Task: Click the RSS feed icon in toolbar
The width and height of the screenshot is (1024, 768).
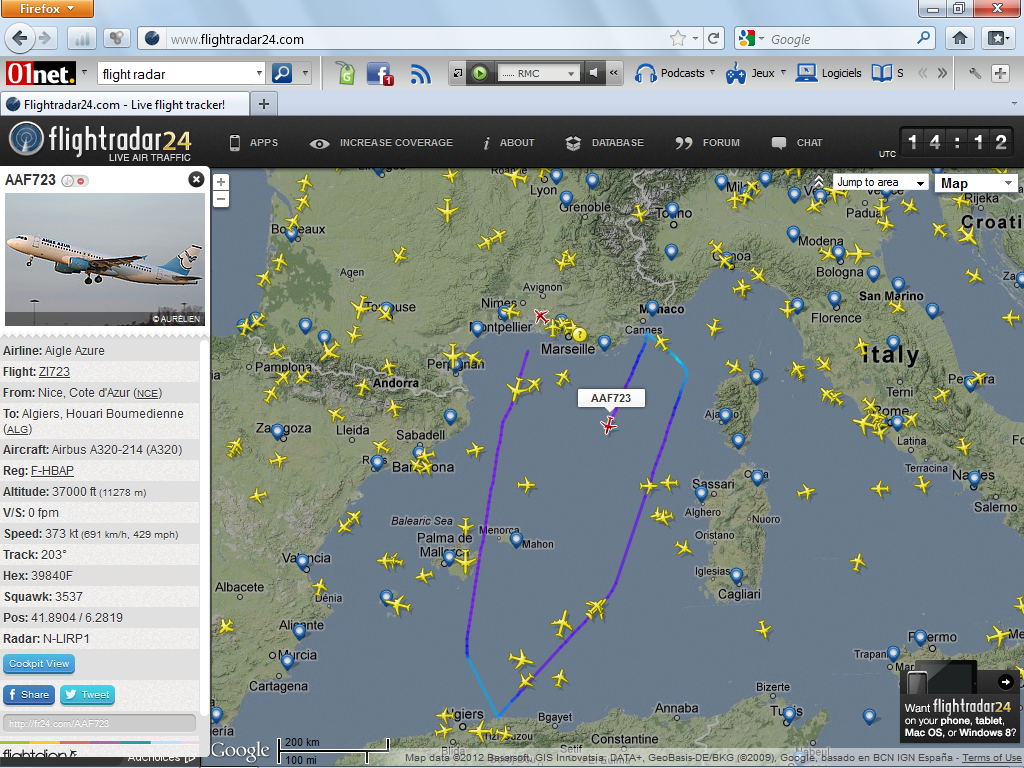Action: [420, 73]
